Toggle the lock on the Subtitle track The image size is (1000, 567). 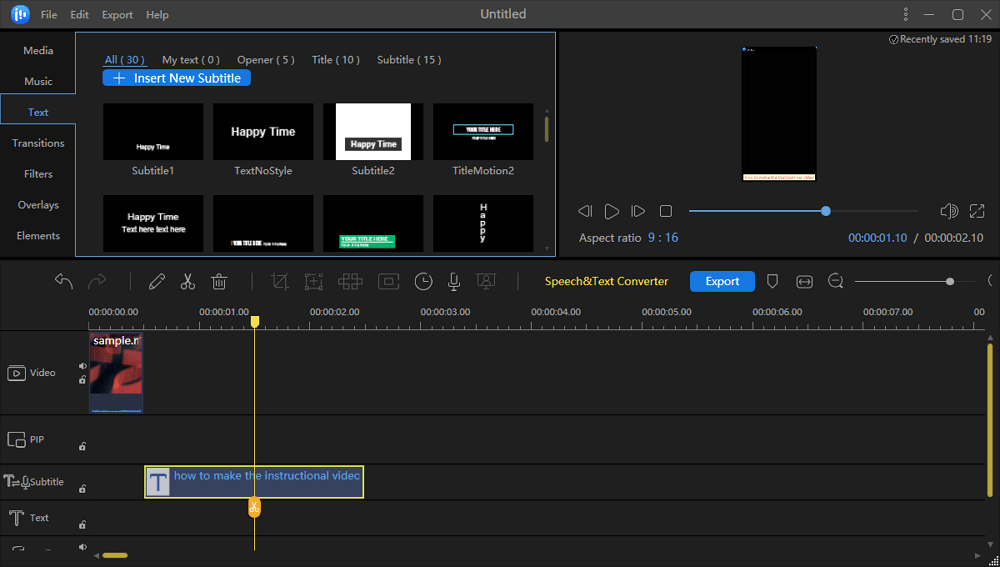82,489
